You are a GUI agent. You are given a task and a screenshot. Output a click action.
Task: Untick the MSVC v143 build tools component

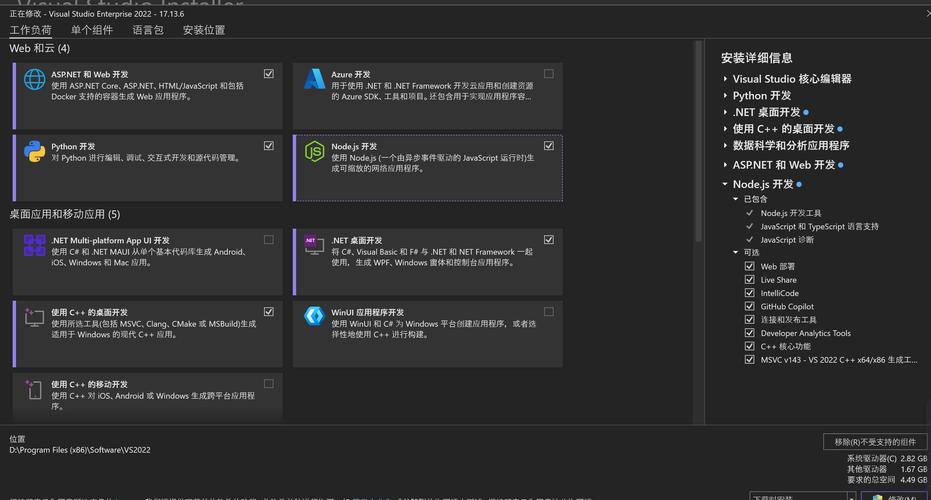[750, 359]
